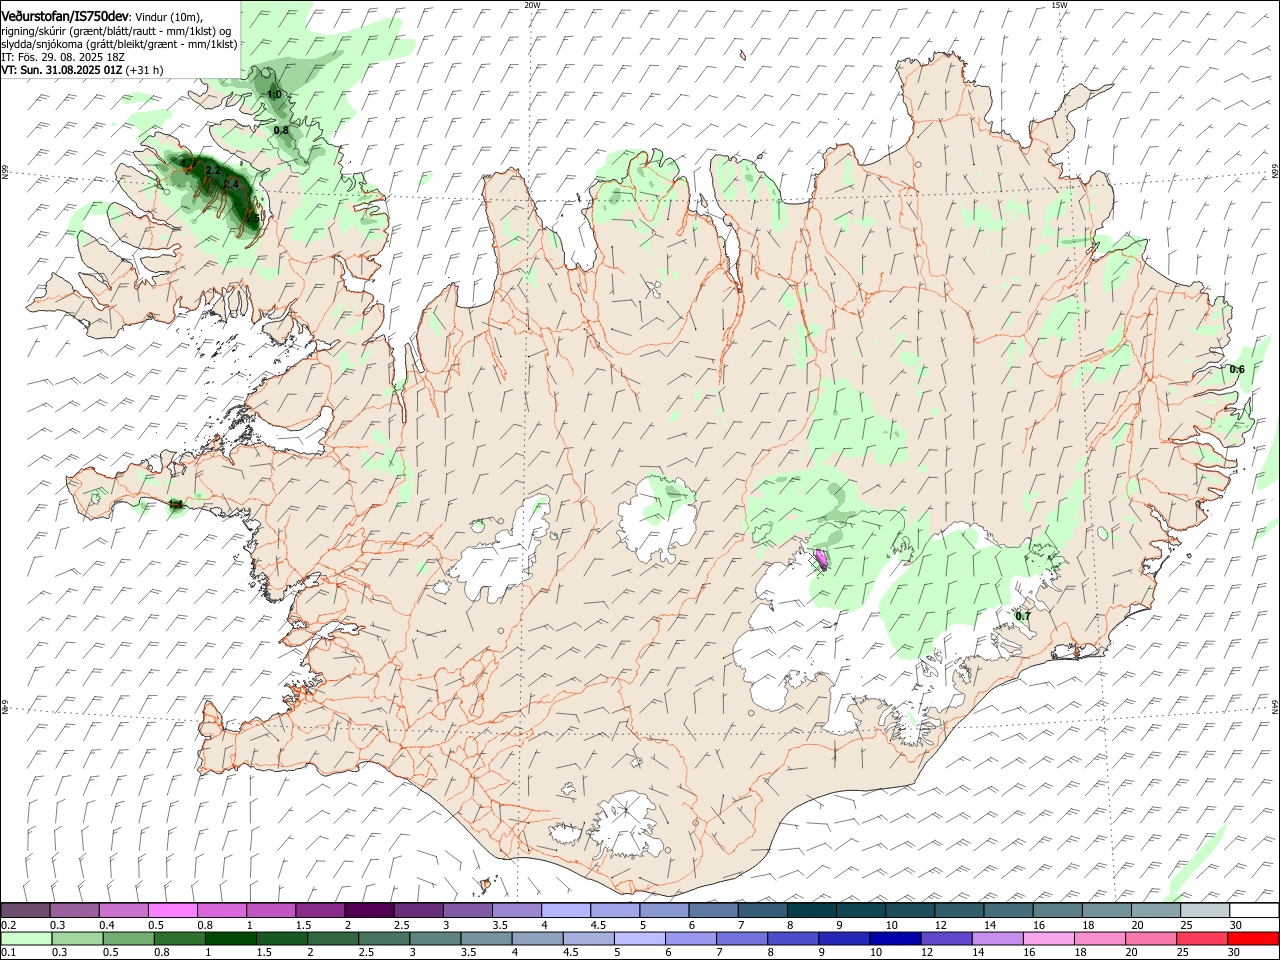Click the top-row dark teal swatch between 8 and 9
1280x960 pixels.
click(x=811, y=911)
